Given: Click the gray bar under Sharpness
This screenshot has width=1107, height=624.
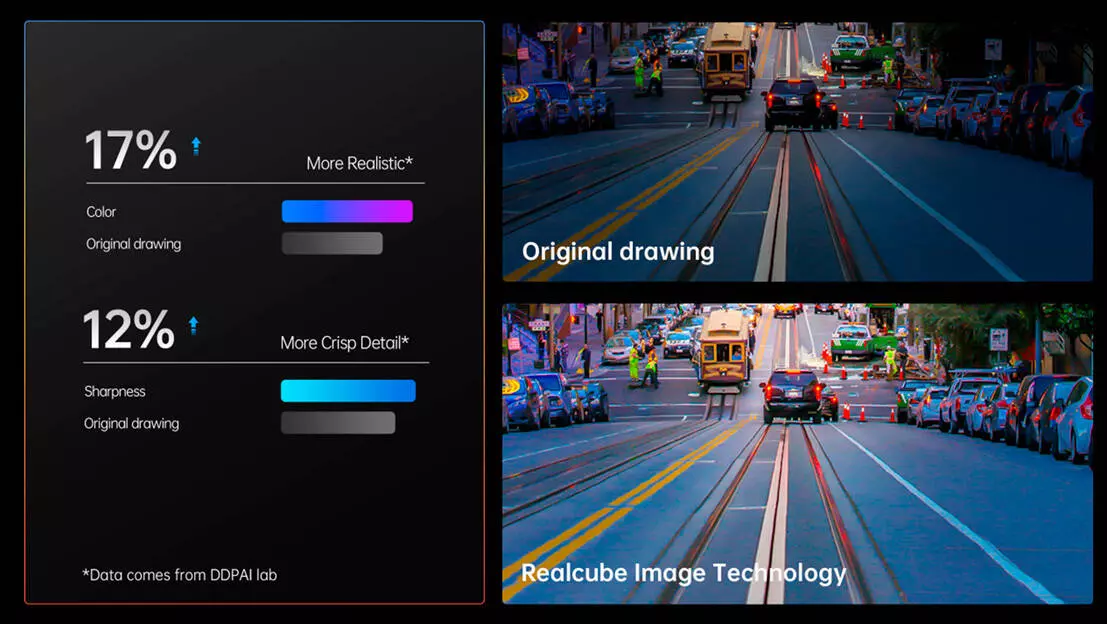Looking at the screenshot, I should tap(338, 423).
